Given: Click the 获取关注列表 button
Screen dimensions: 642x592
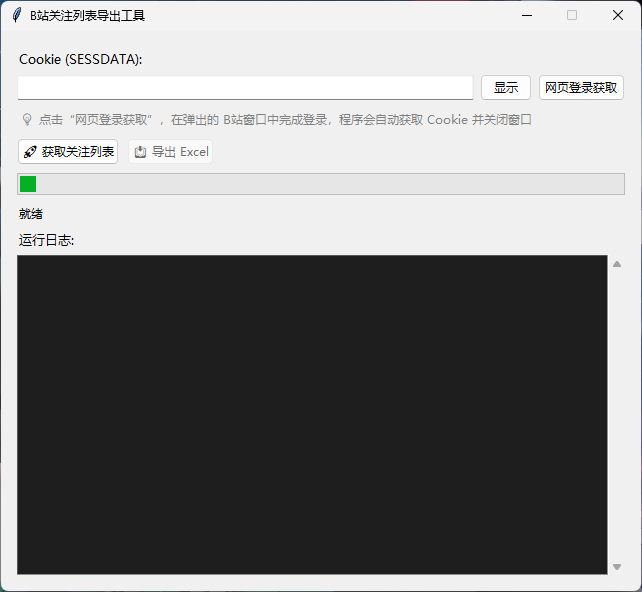Looking at the screenshot, I should 68,151.
